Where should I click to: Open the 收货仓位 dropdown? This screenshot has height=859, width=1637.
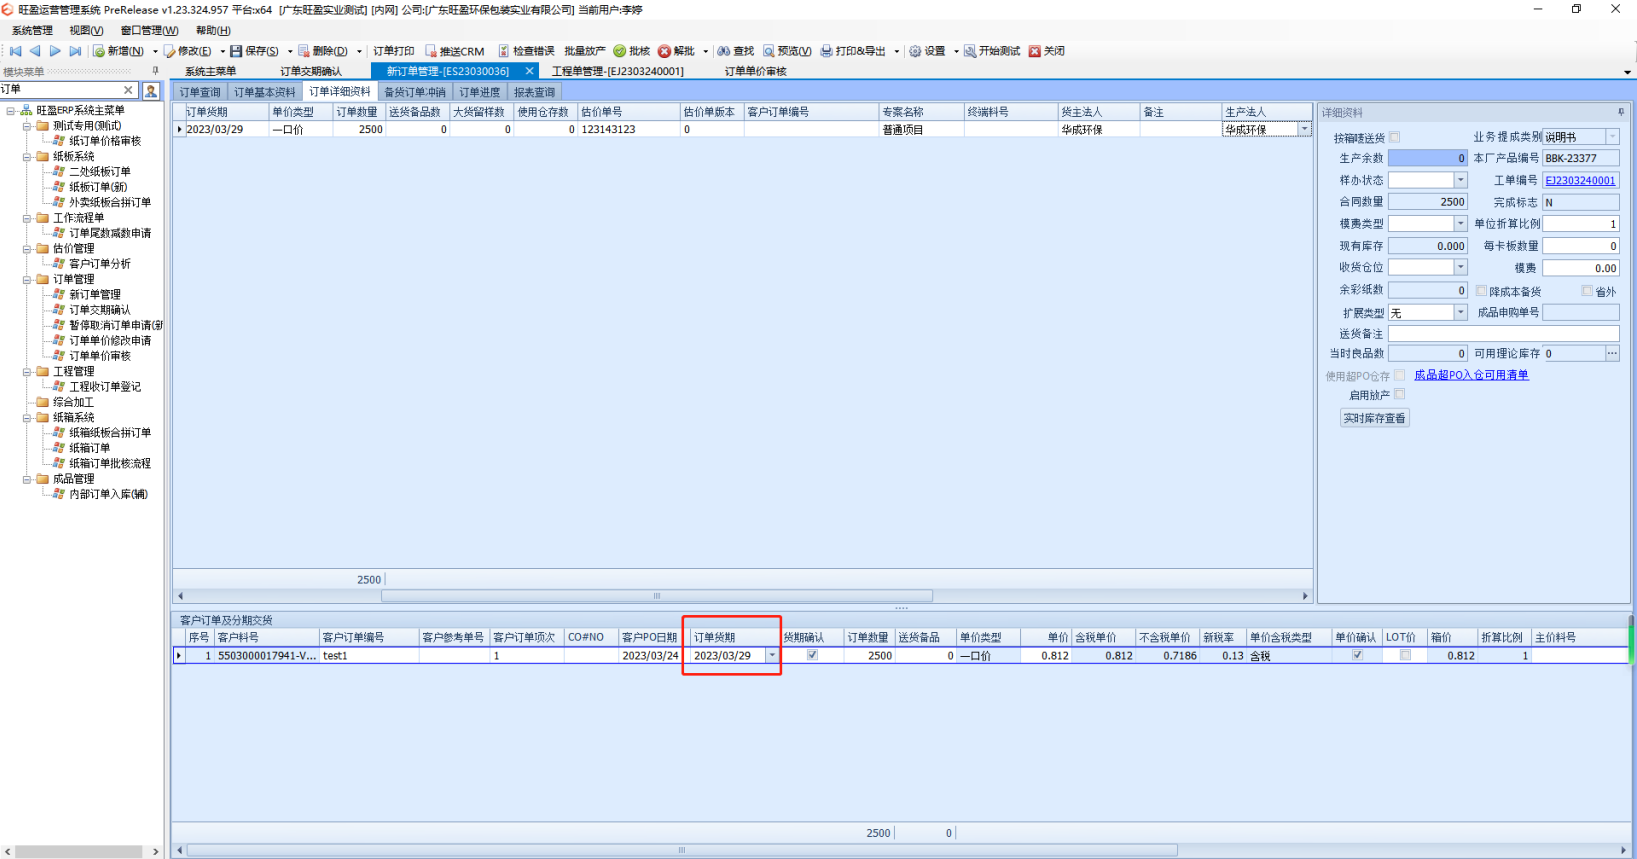1460,267
